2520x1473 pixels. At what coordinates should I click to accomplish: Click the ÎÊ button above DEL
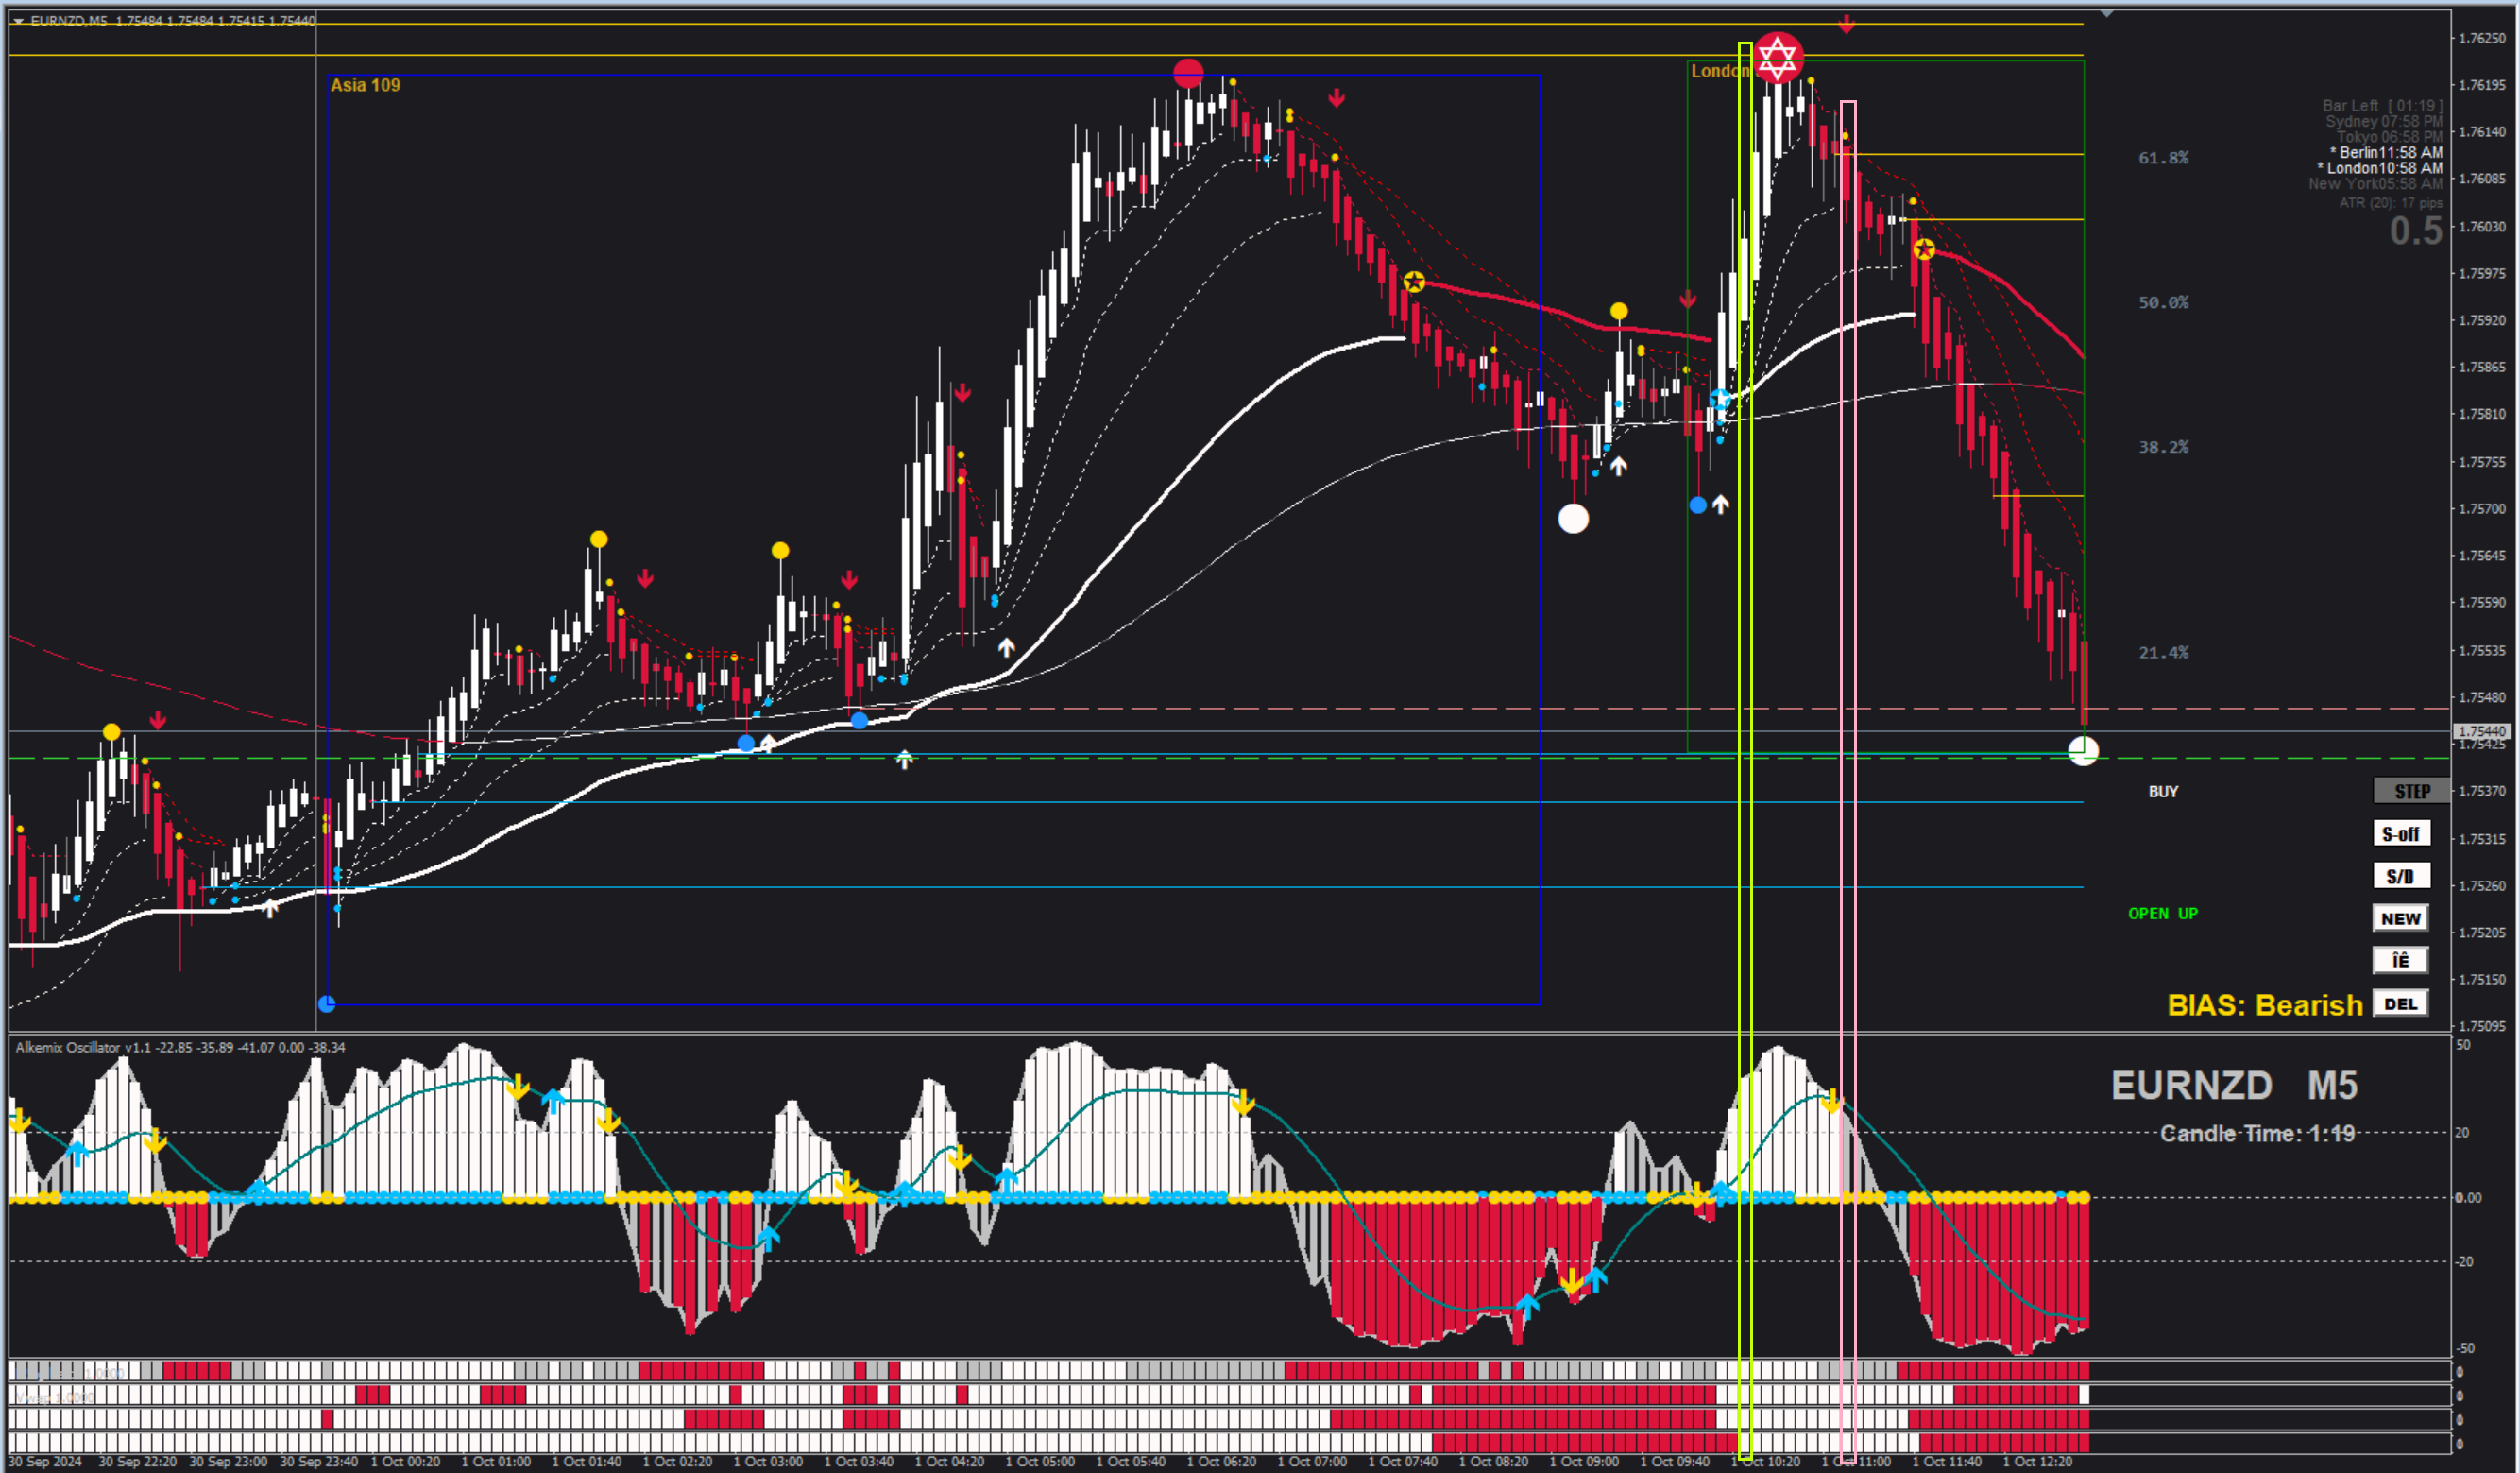[x=2400, y=961]
